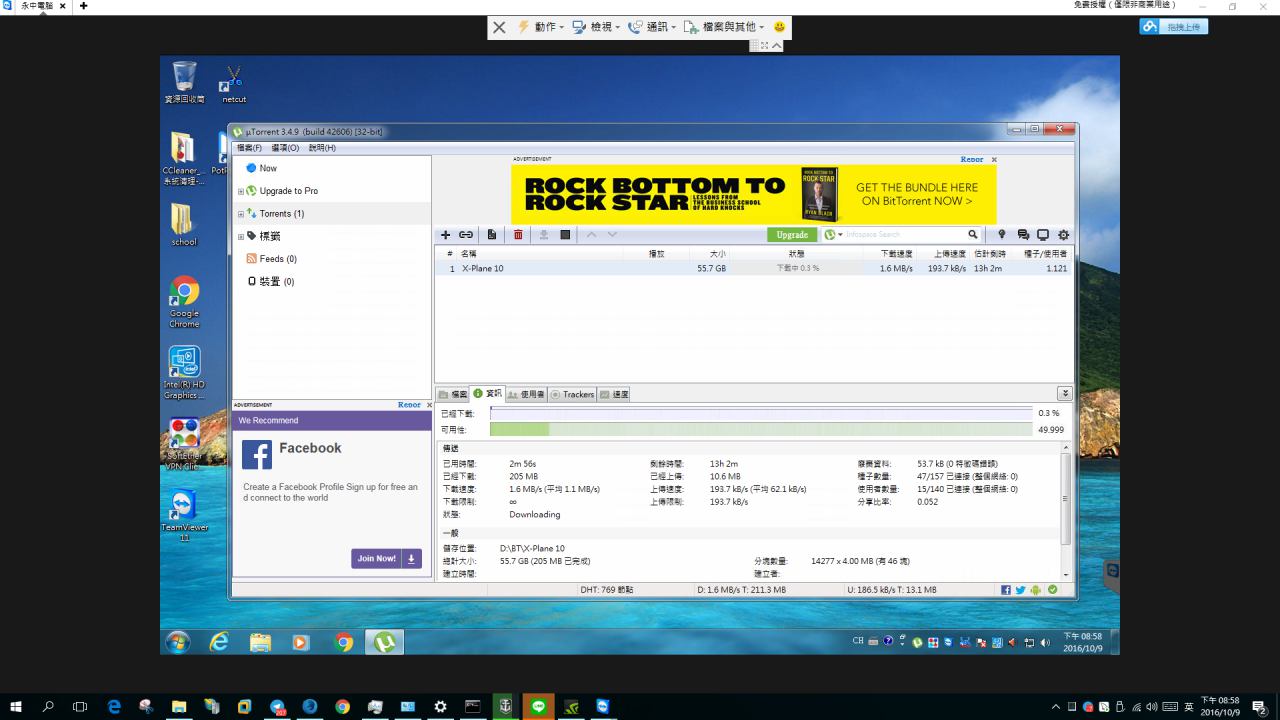
Task: Click the Rock Bottom to Rock Star banner
Action: 754,194
